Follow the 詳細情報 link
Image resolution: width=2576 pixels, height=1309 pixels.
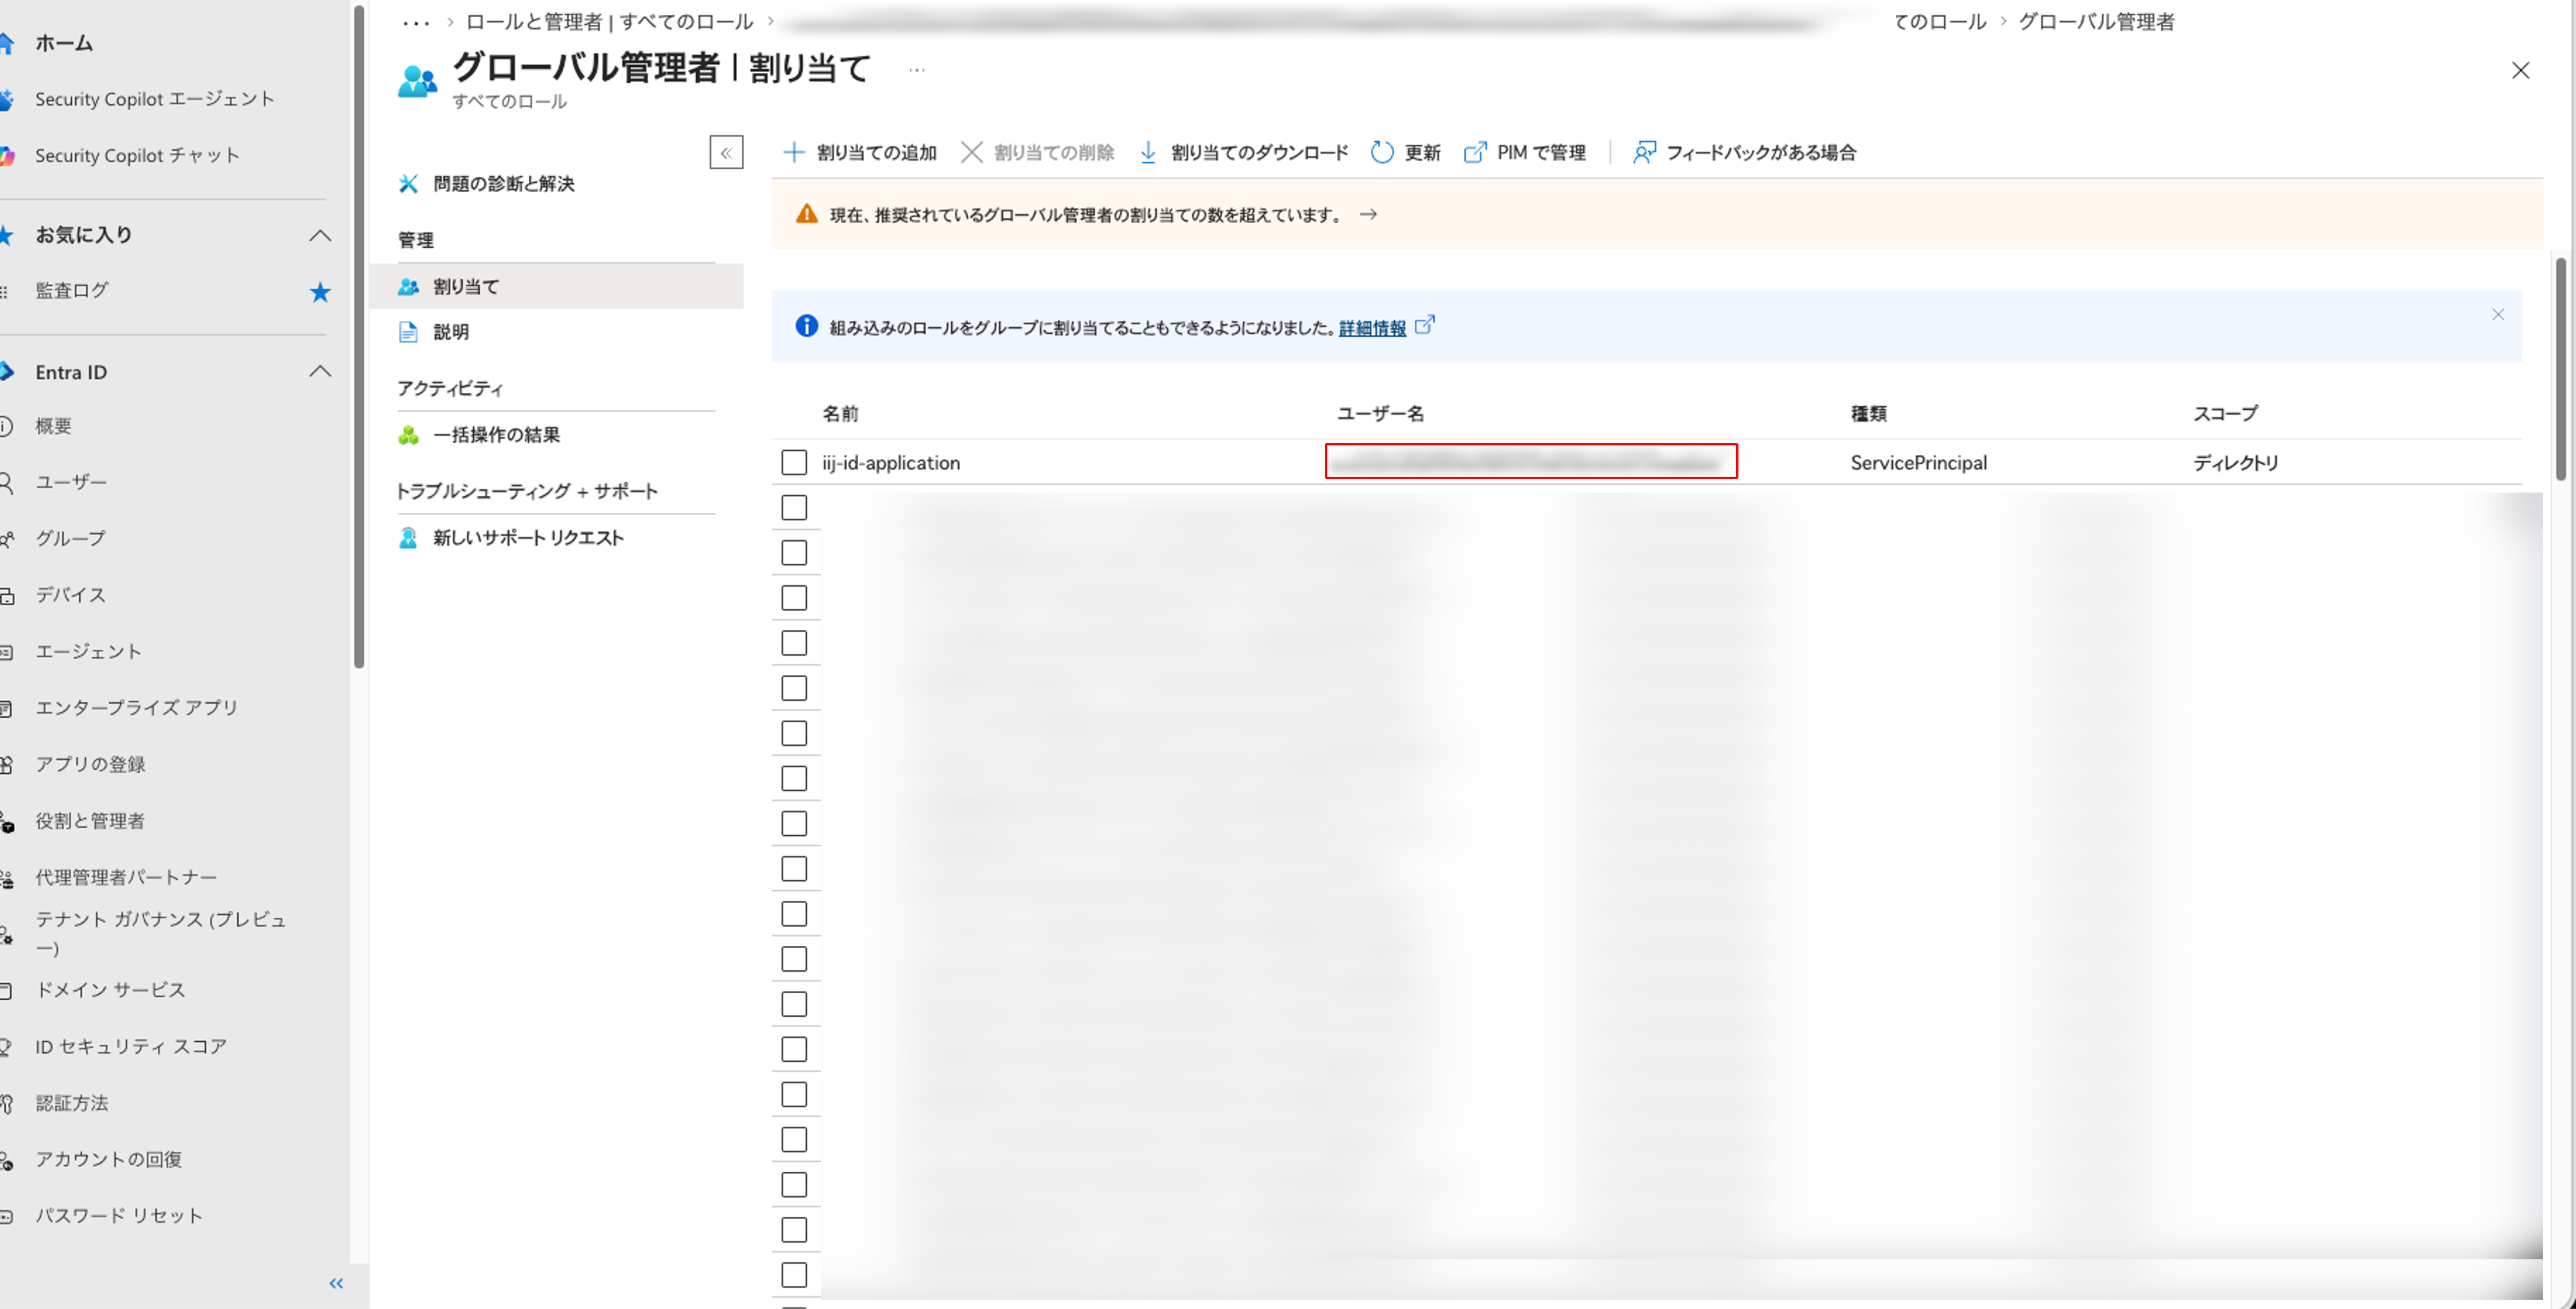click(x=1372, y=328)
